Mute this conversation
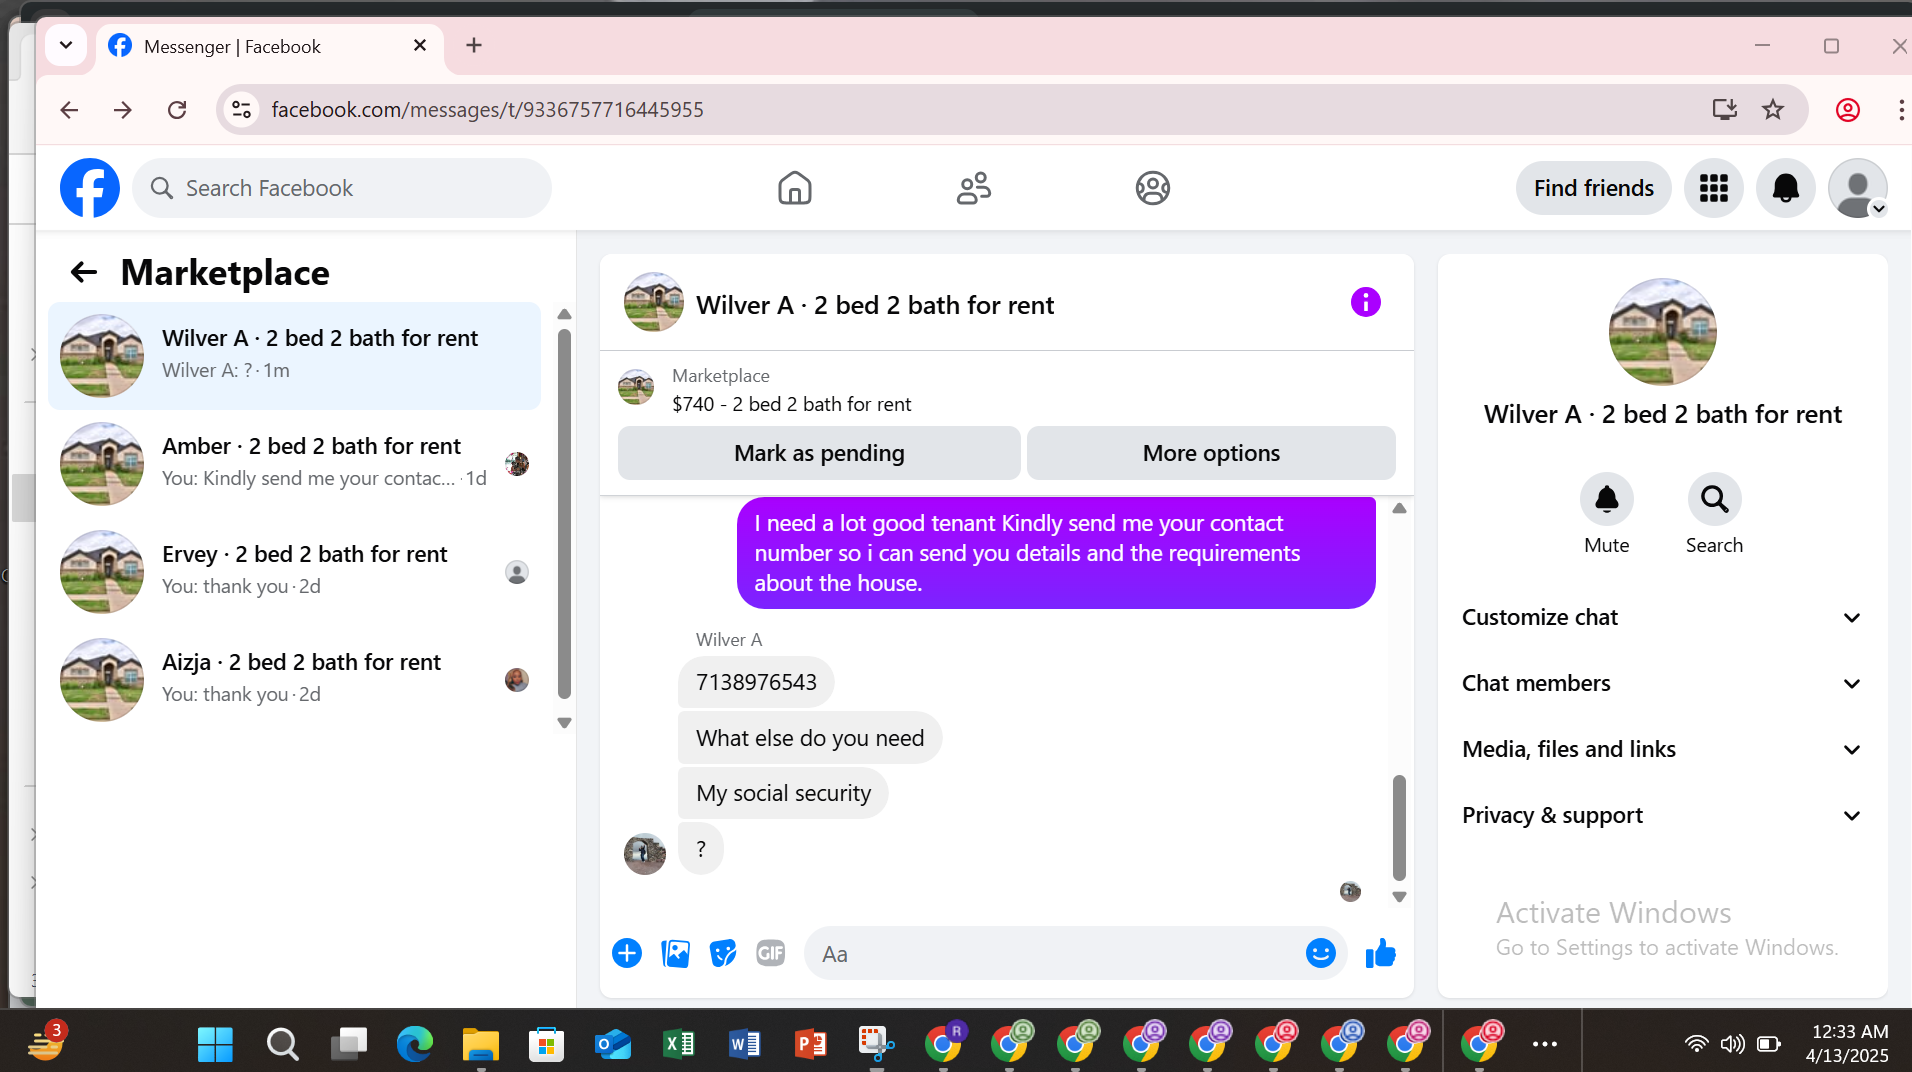This screenshot has width=1912, height=1072. point(1607,499)
